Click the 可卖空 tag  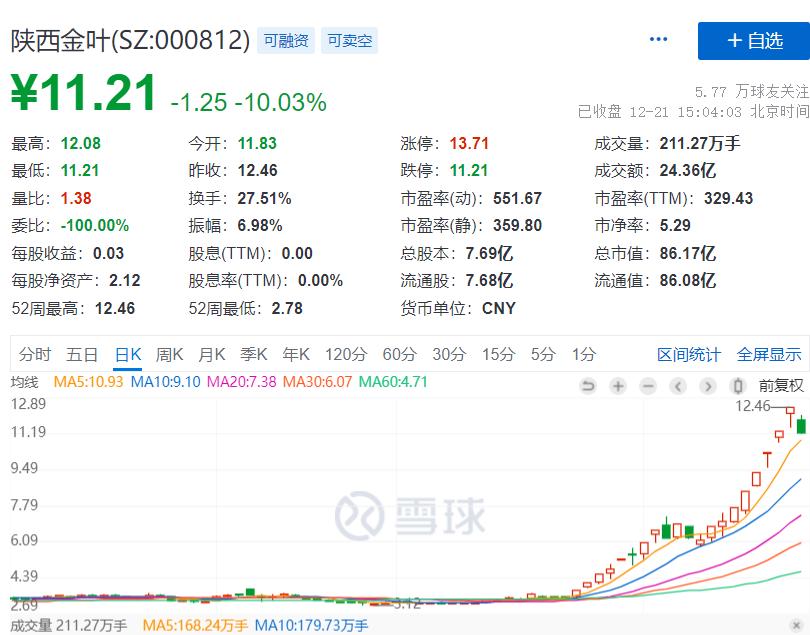(x=349, y=40)
